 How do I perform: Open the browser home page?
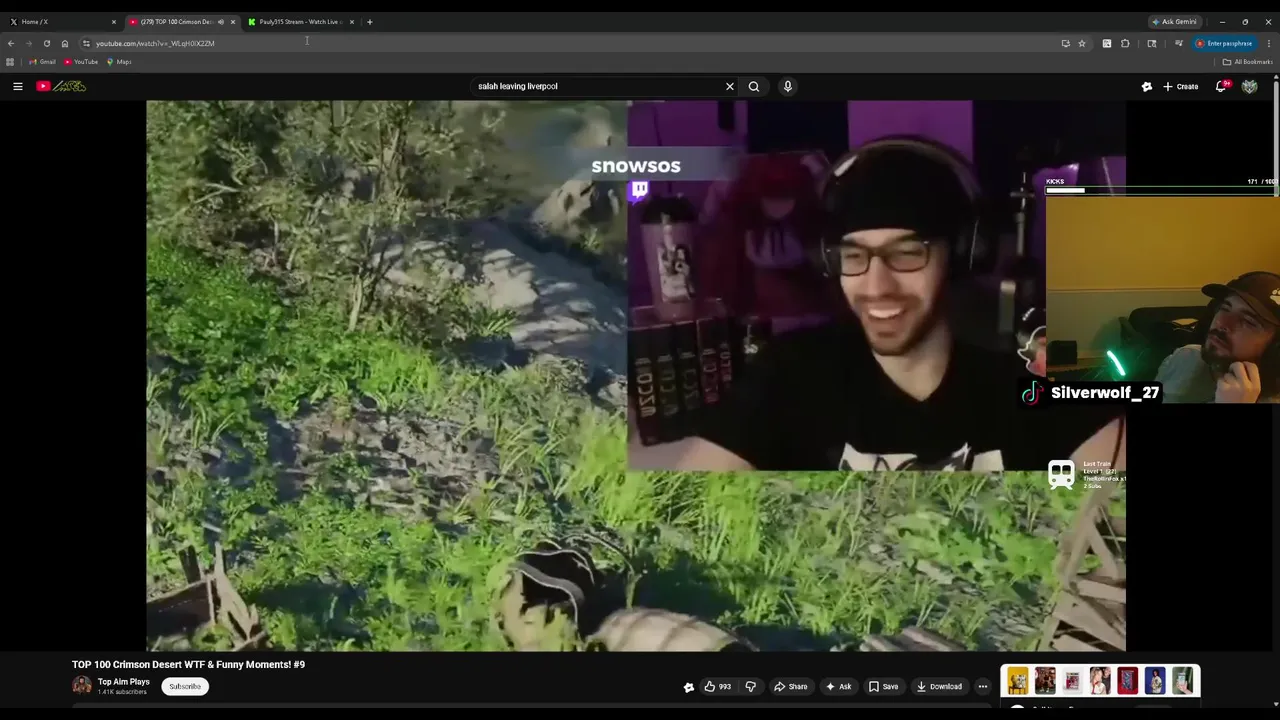[64, 43]
